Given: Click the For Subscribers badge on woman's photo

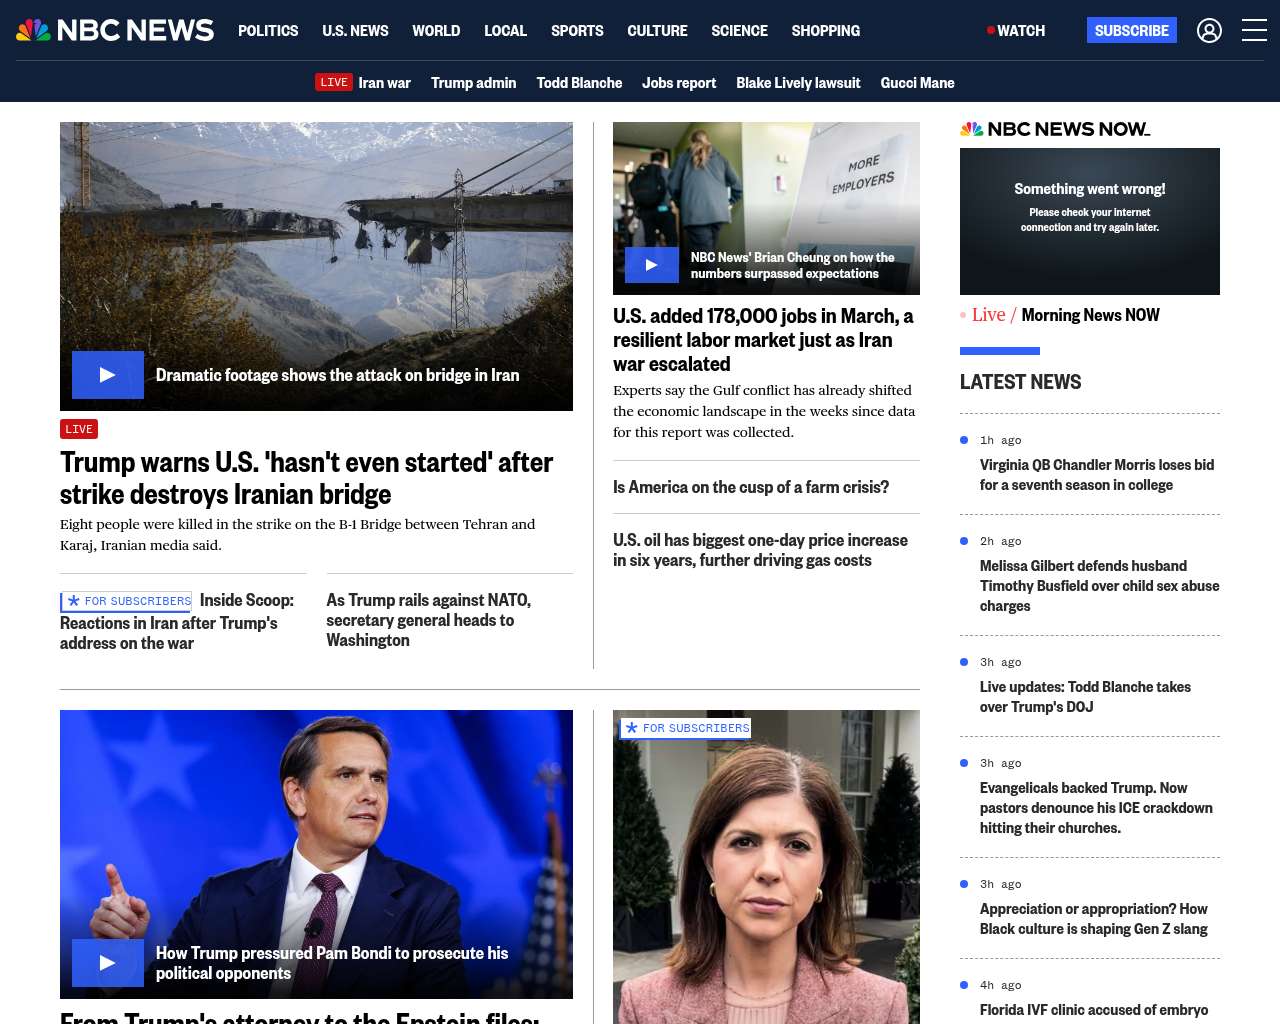Looking at the screenshot, I should pos(686,728).
